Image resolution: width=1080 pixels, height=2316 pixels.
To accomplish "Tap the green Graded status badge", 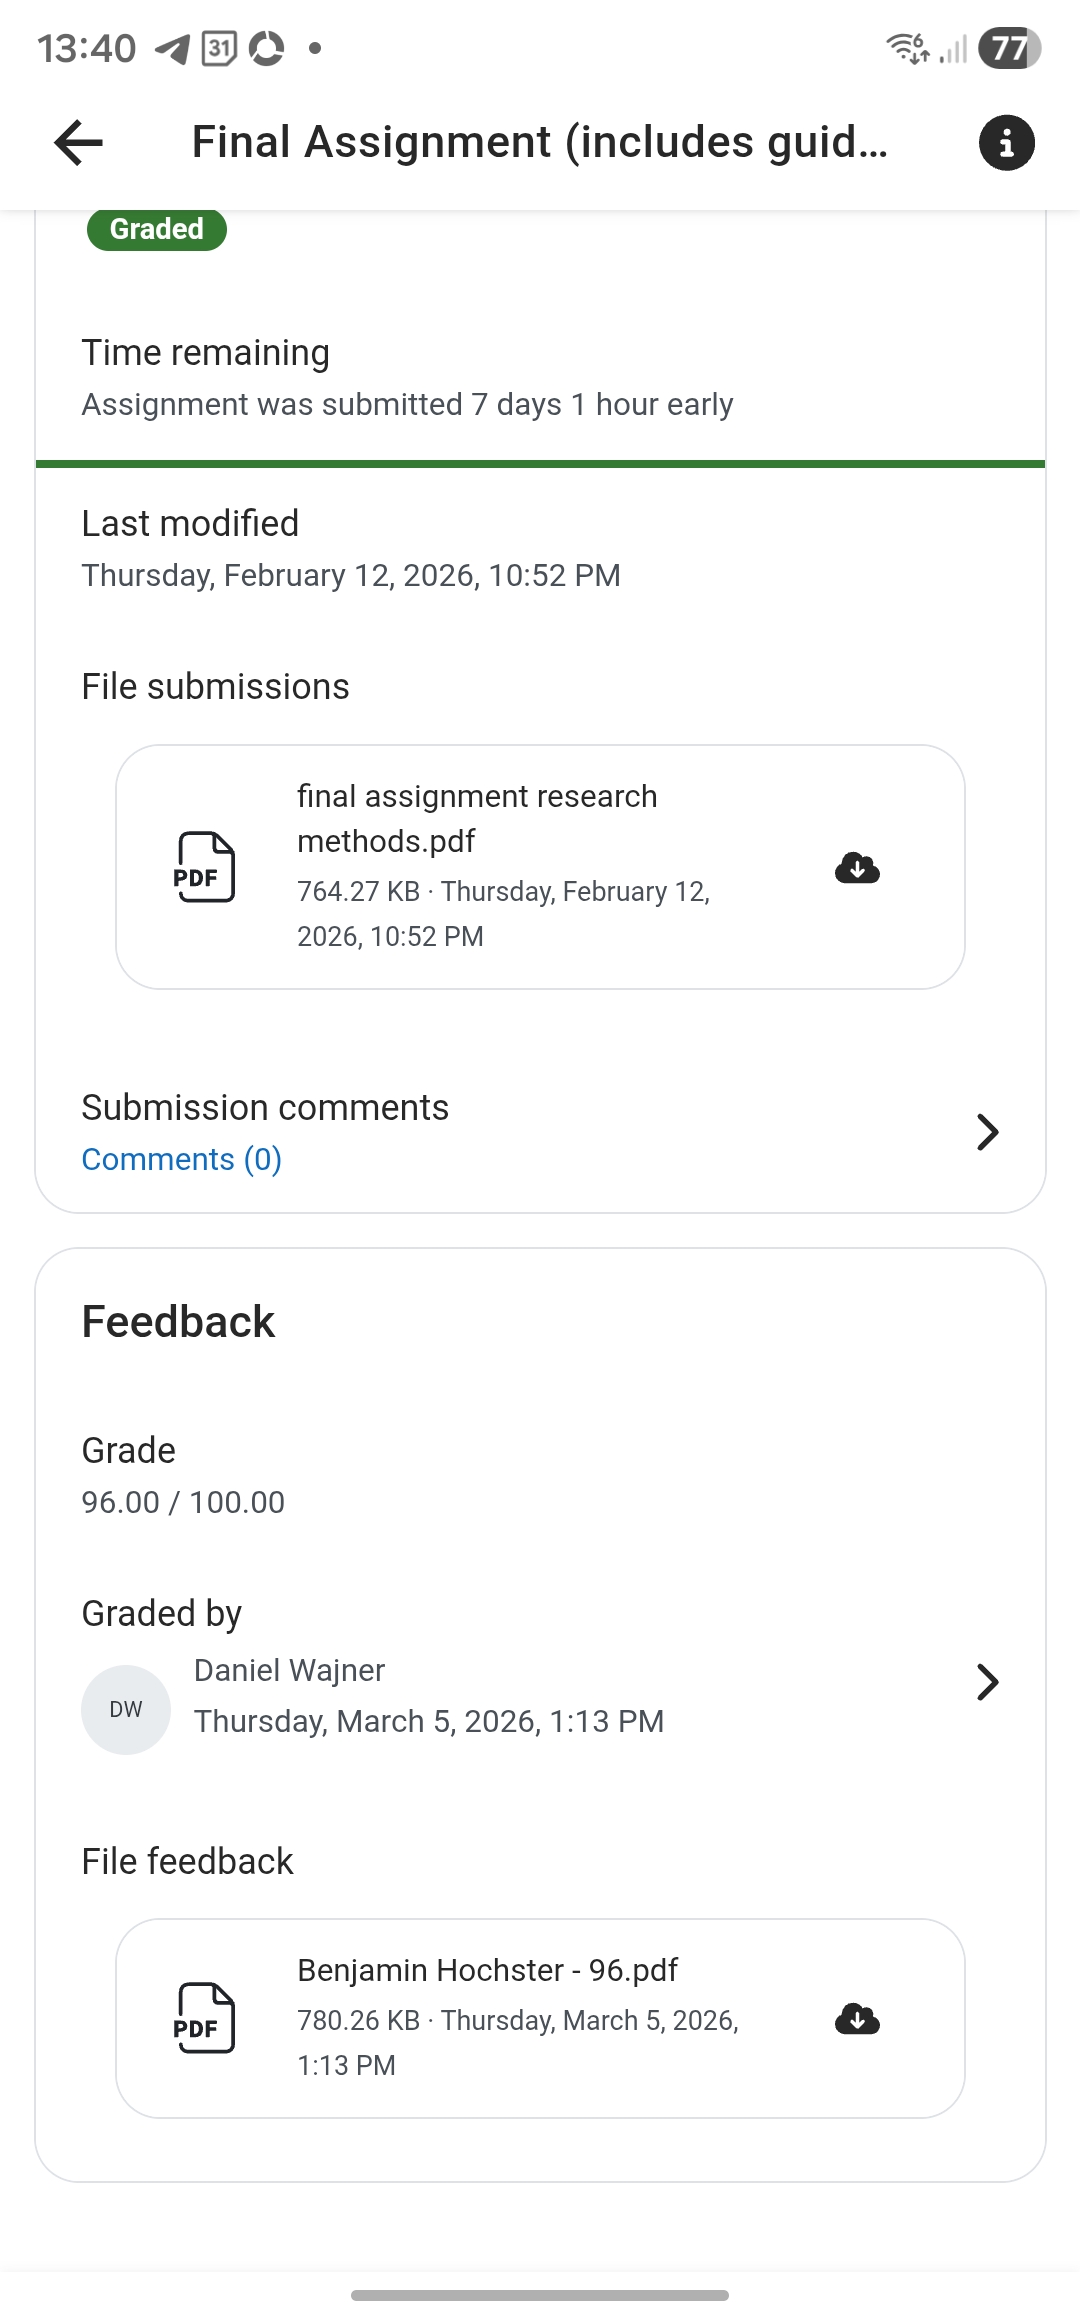I will tap(157, 229).
